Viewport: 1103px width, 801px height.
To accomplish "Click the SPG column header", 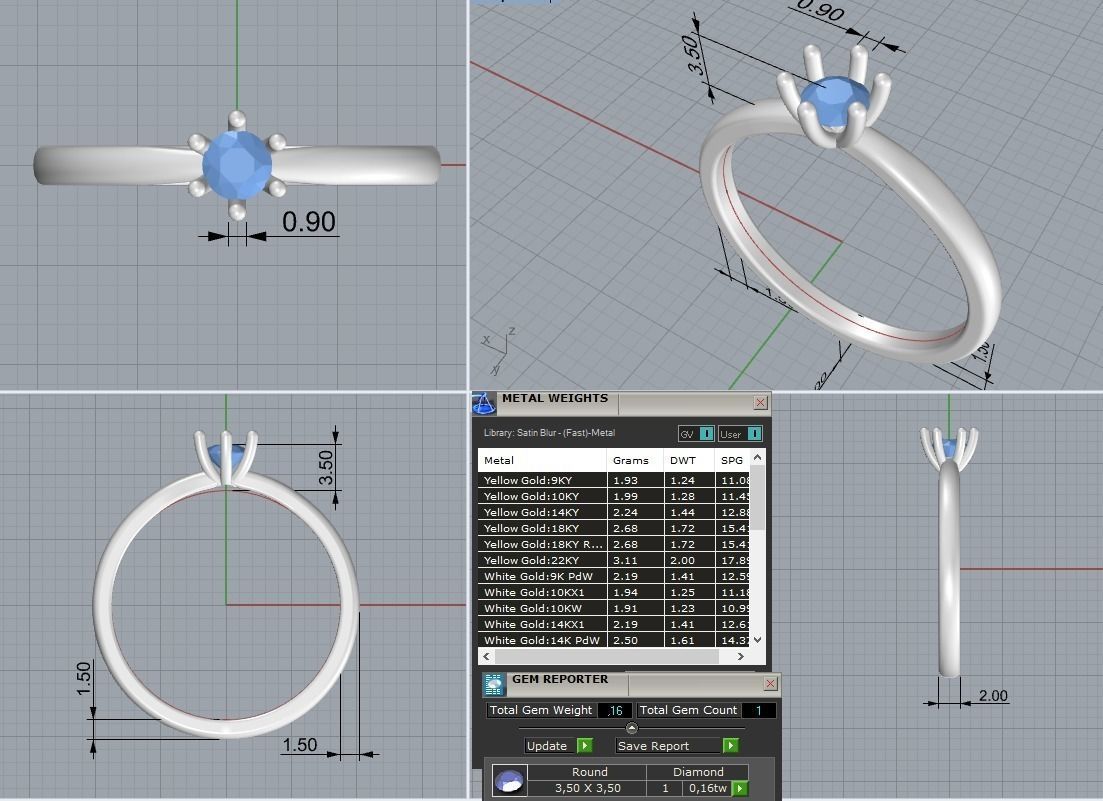I will [x=733, y=461].
